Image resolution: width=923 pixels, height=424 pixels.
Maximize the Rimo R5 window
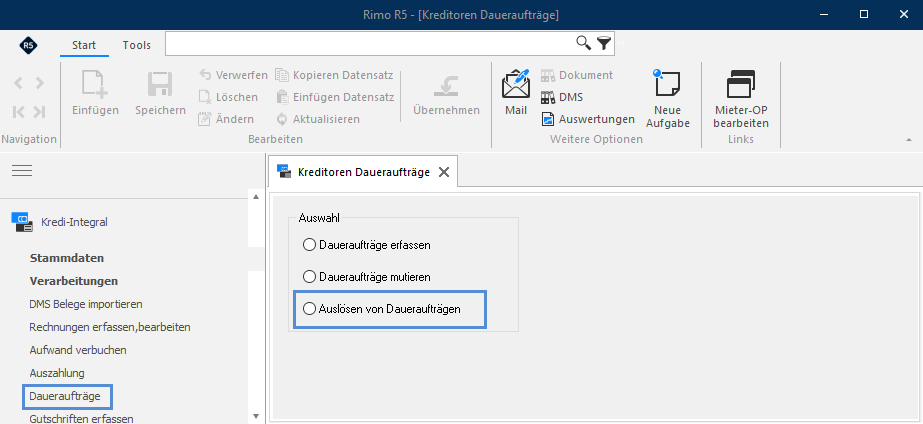pos(864,14)
